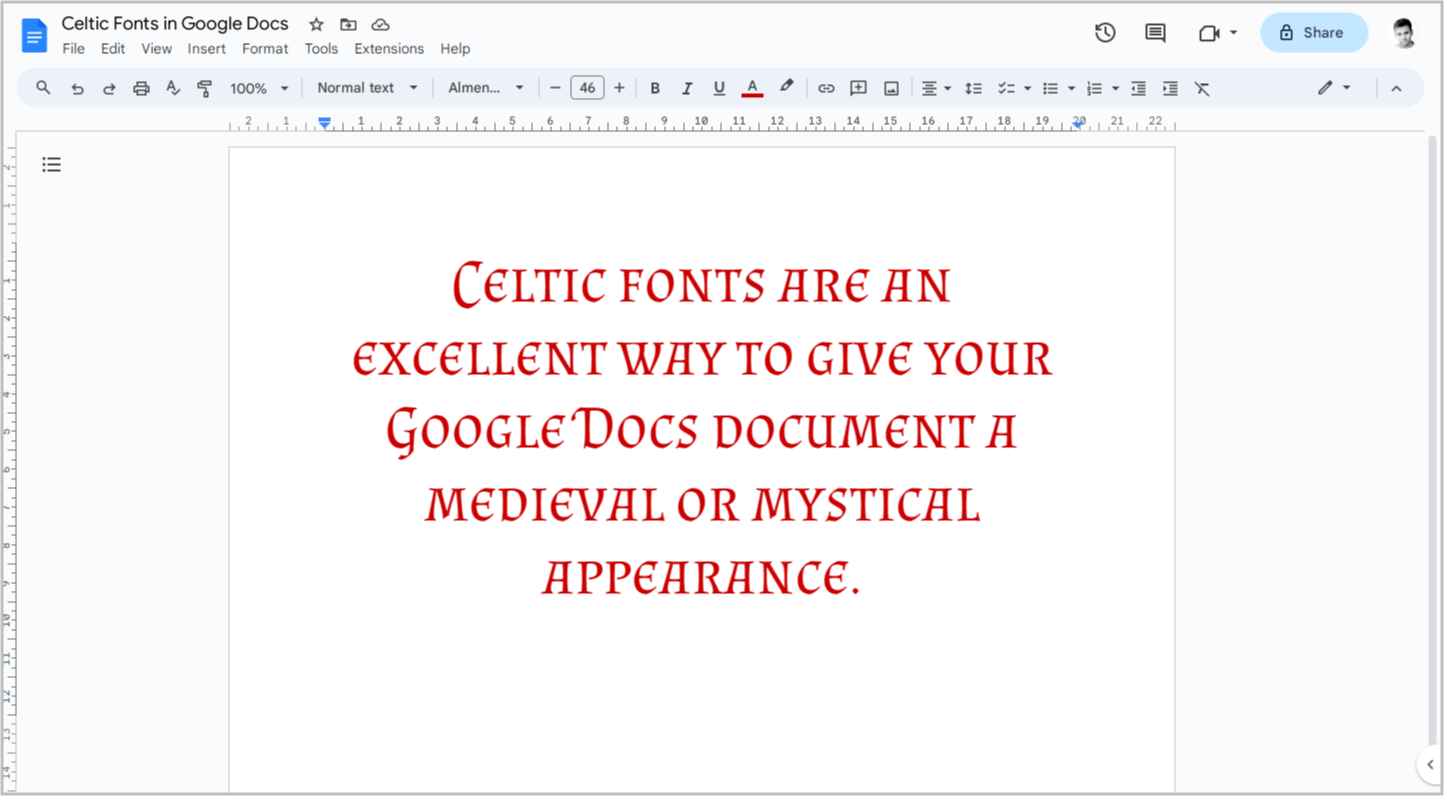Clear formatting from the text
Image resolution: width=1444 pixels, height=796 pixels.
click(1202, 88)
